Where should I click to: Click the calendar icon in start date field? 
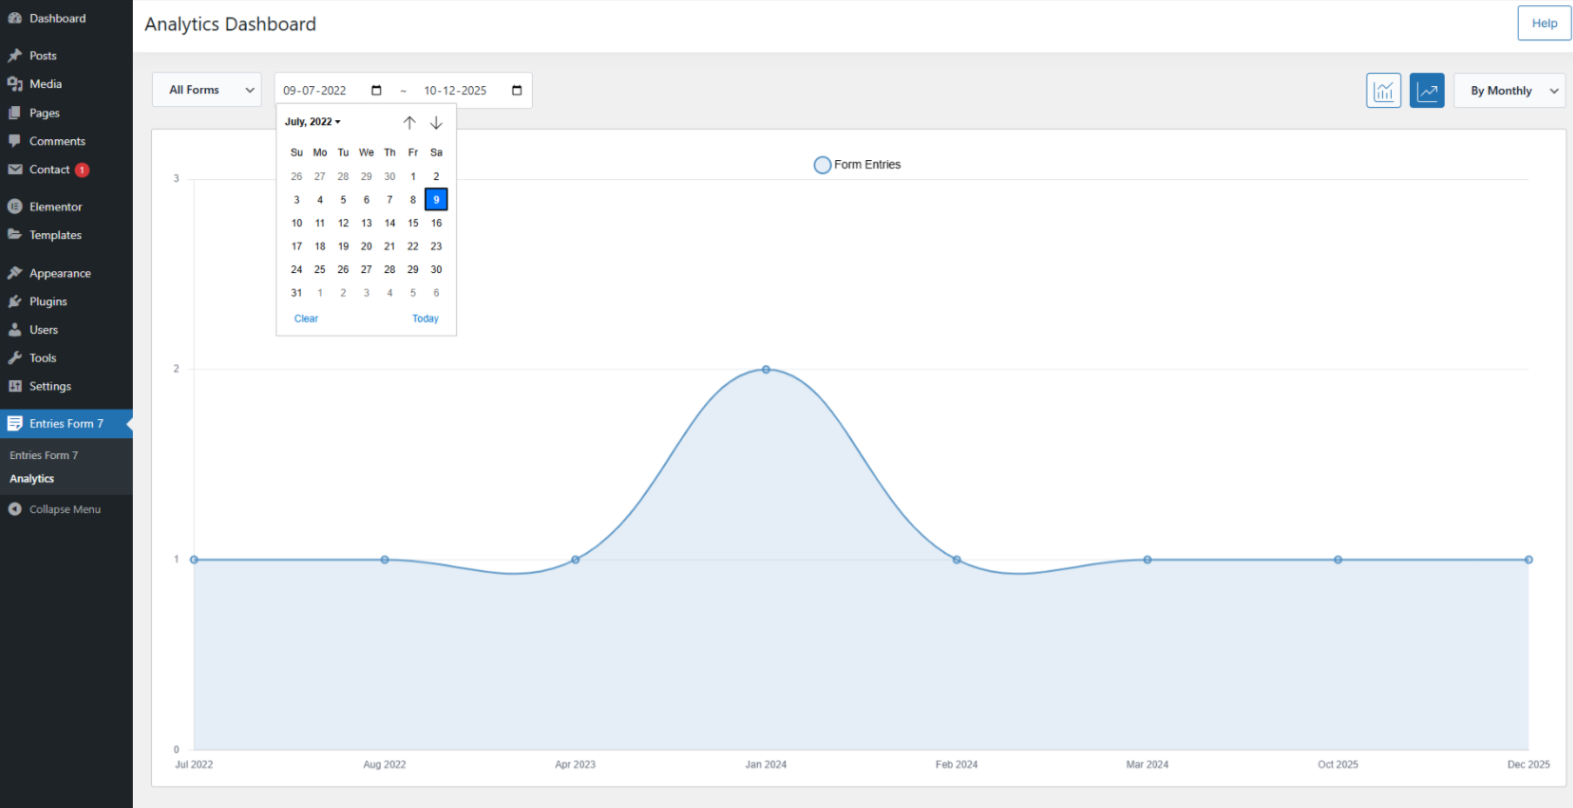pyautogui.click(x=376, y=91)
